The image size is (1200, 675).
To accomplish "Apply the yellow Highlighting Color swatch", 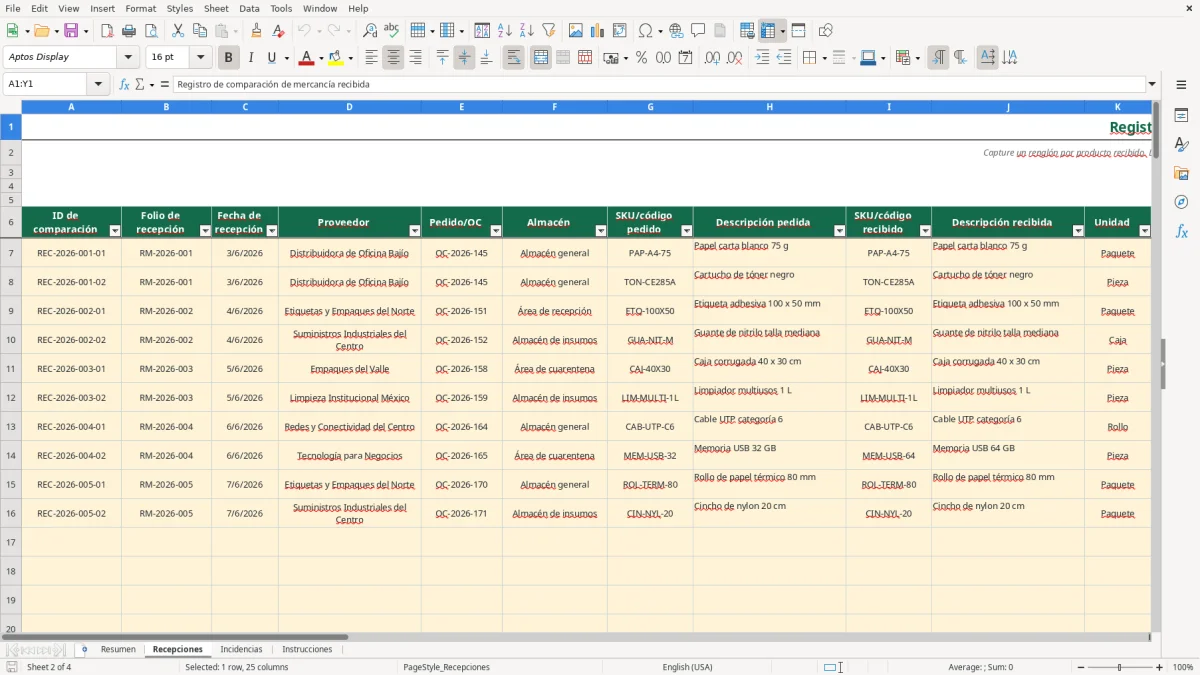I will (335, 58).
